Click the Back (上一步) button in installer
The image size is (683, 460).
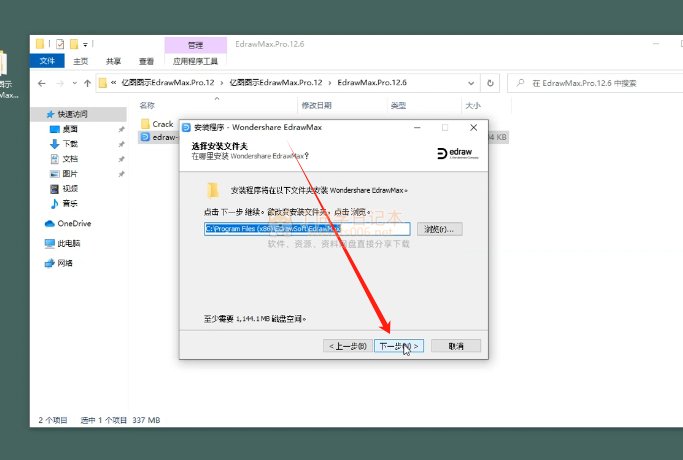coord(348,346)
